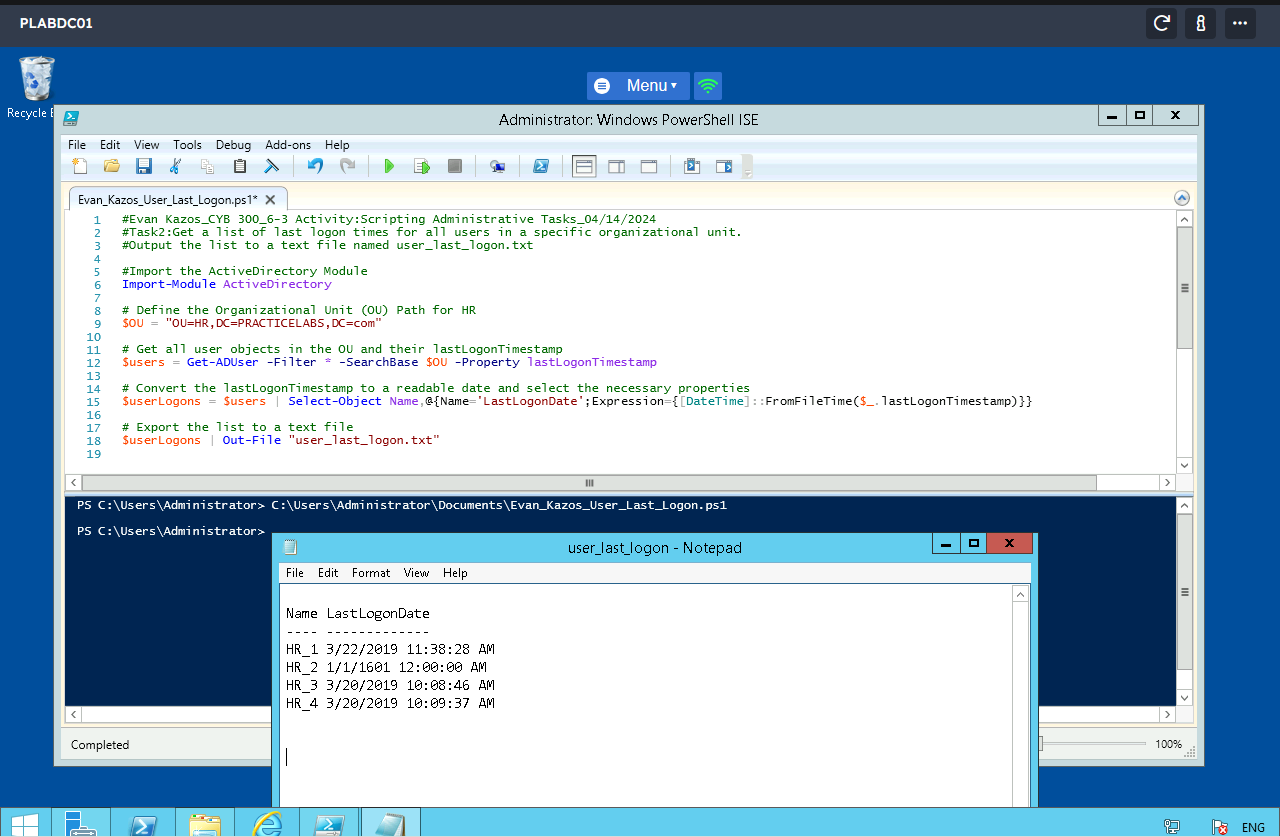Click the Stop Operation icon
1280x837 pixels.
tap(454, 166)
